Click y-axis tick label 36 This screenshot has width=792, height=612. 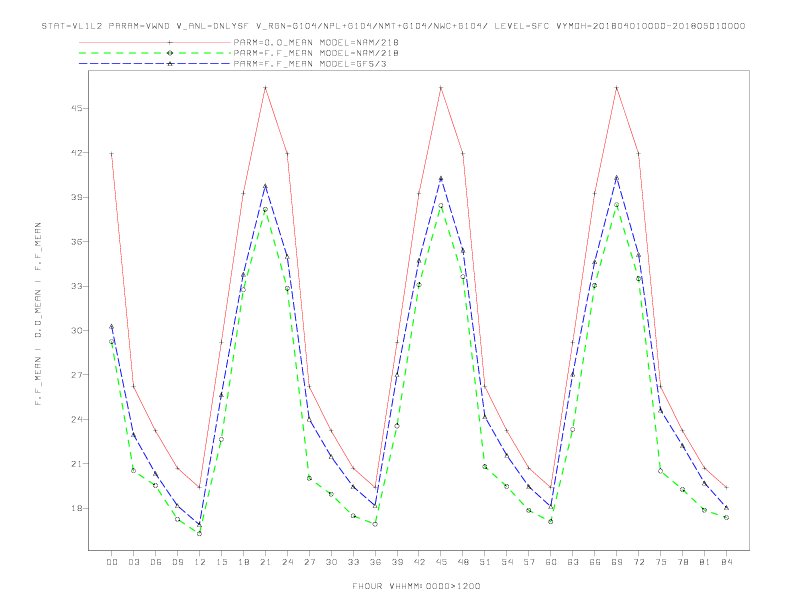(x=77, y=241)
